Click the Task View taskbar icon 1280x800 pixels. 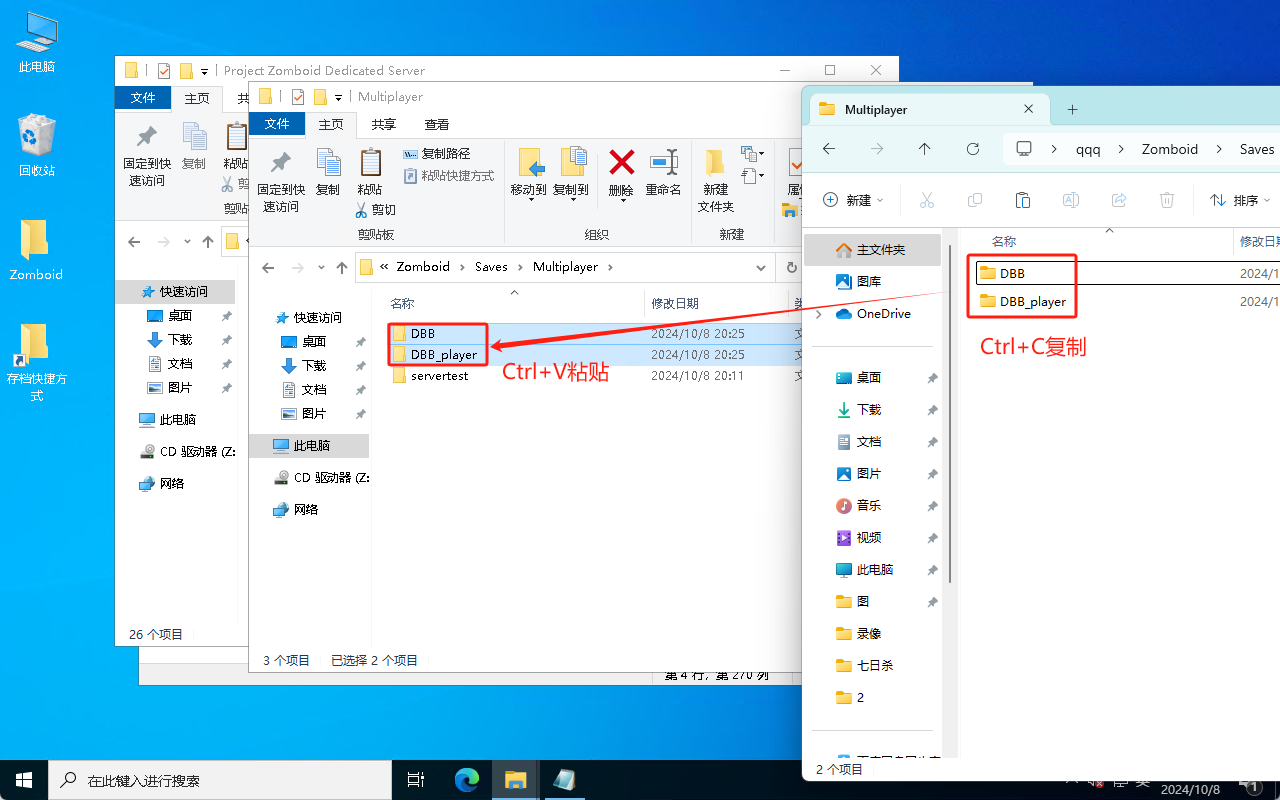[416, 780]
